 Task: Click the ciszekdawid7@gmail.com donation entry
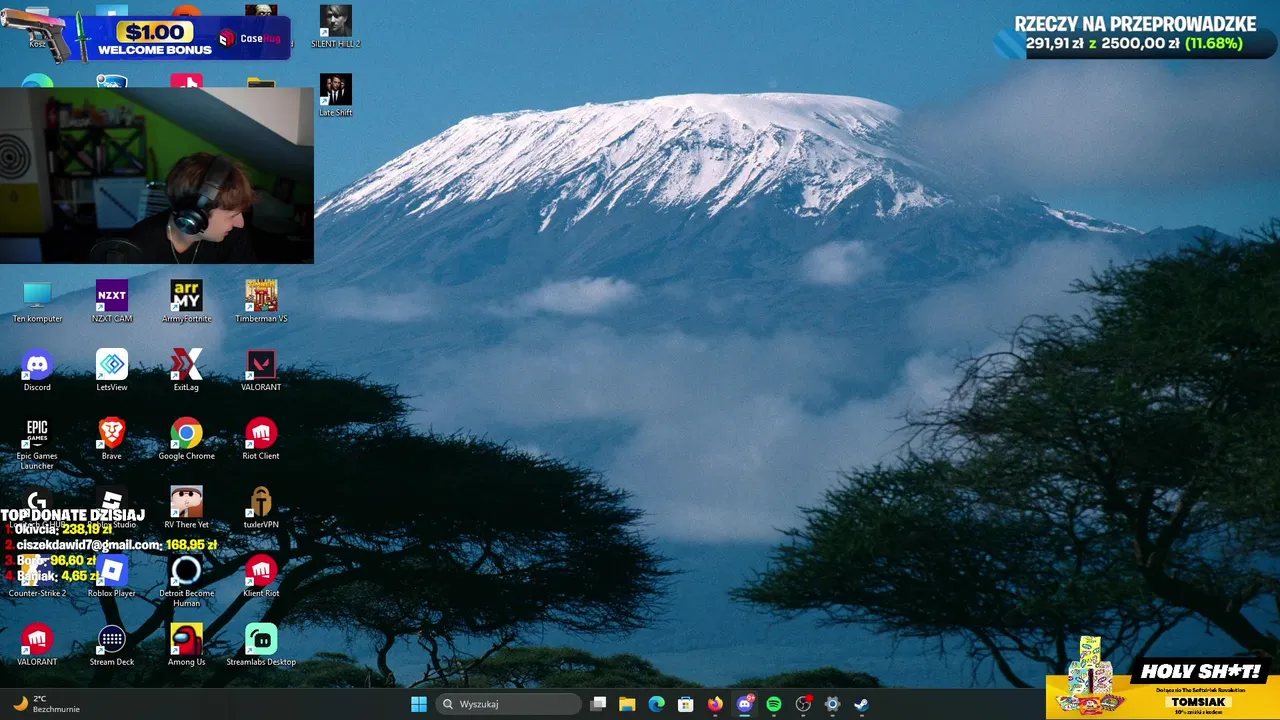(111, 545)
